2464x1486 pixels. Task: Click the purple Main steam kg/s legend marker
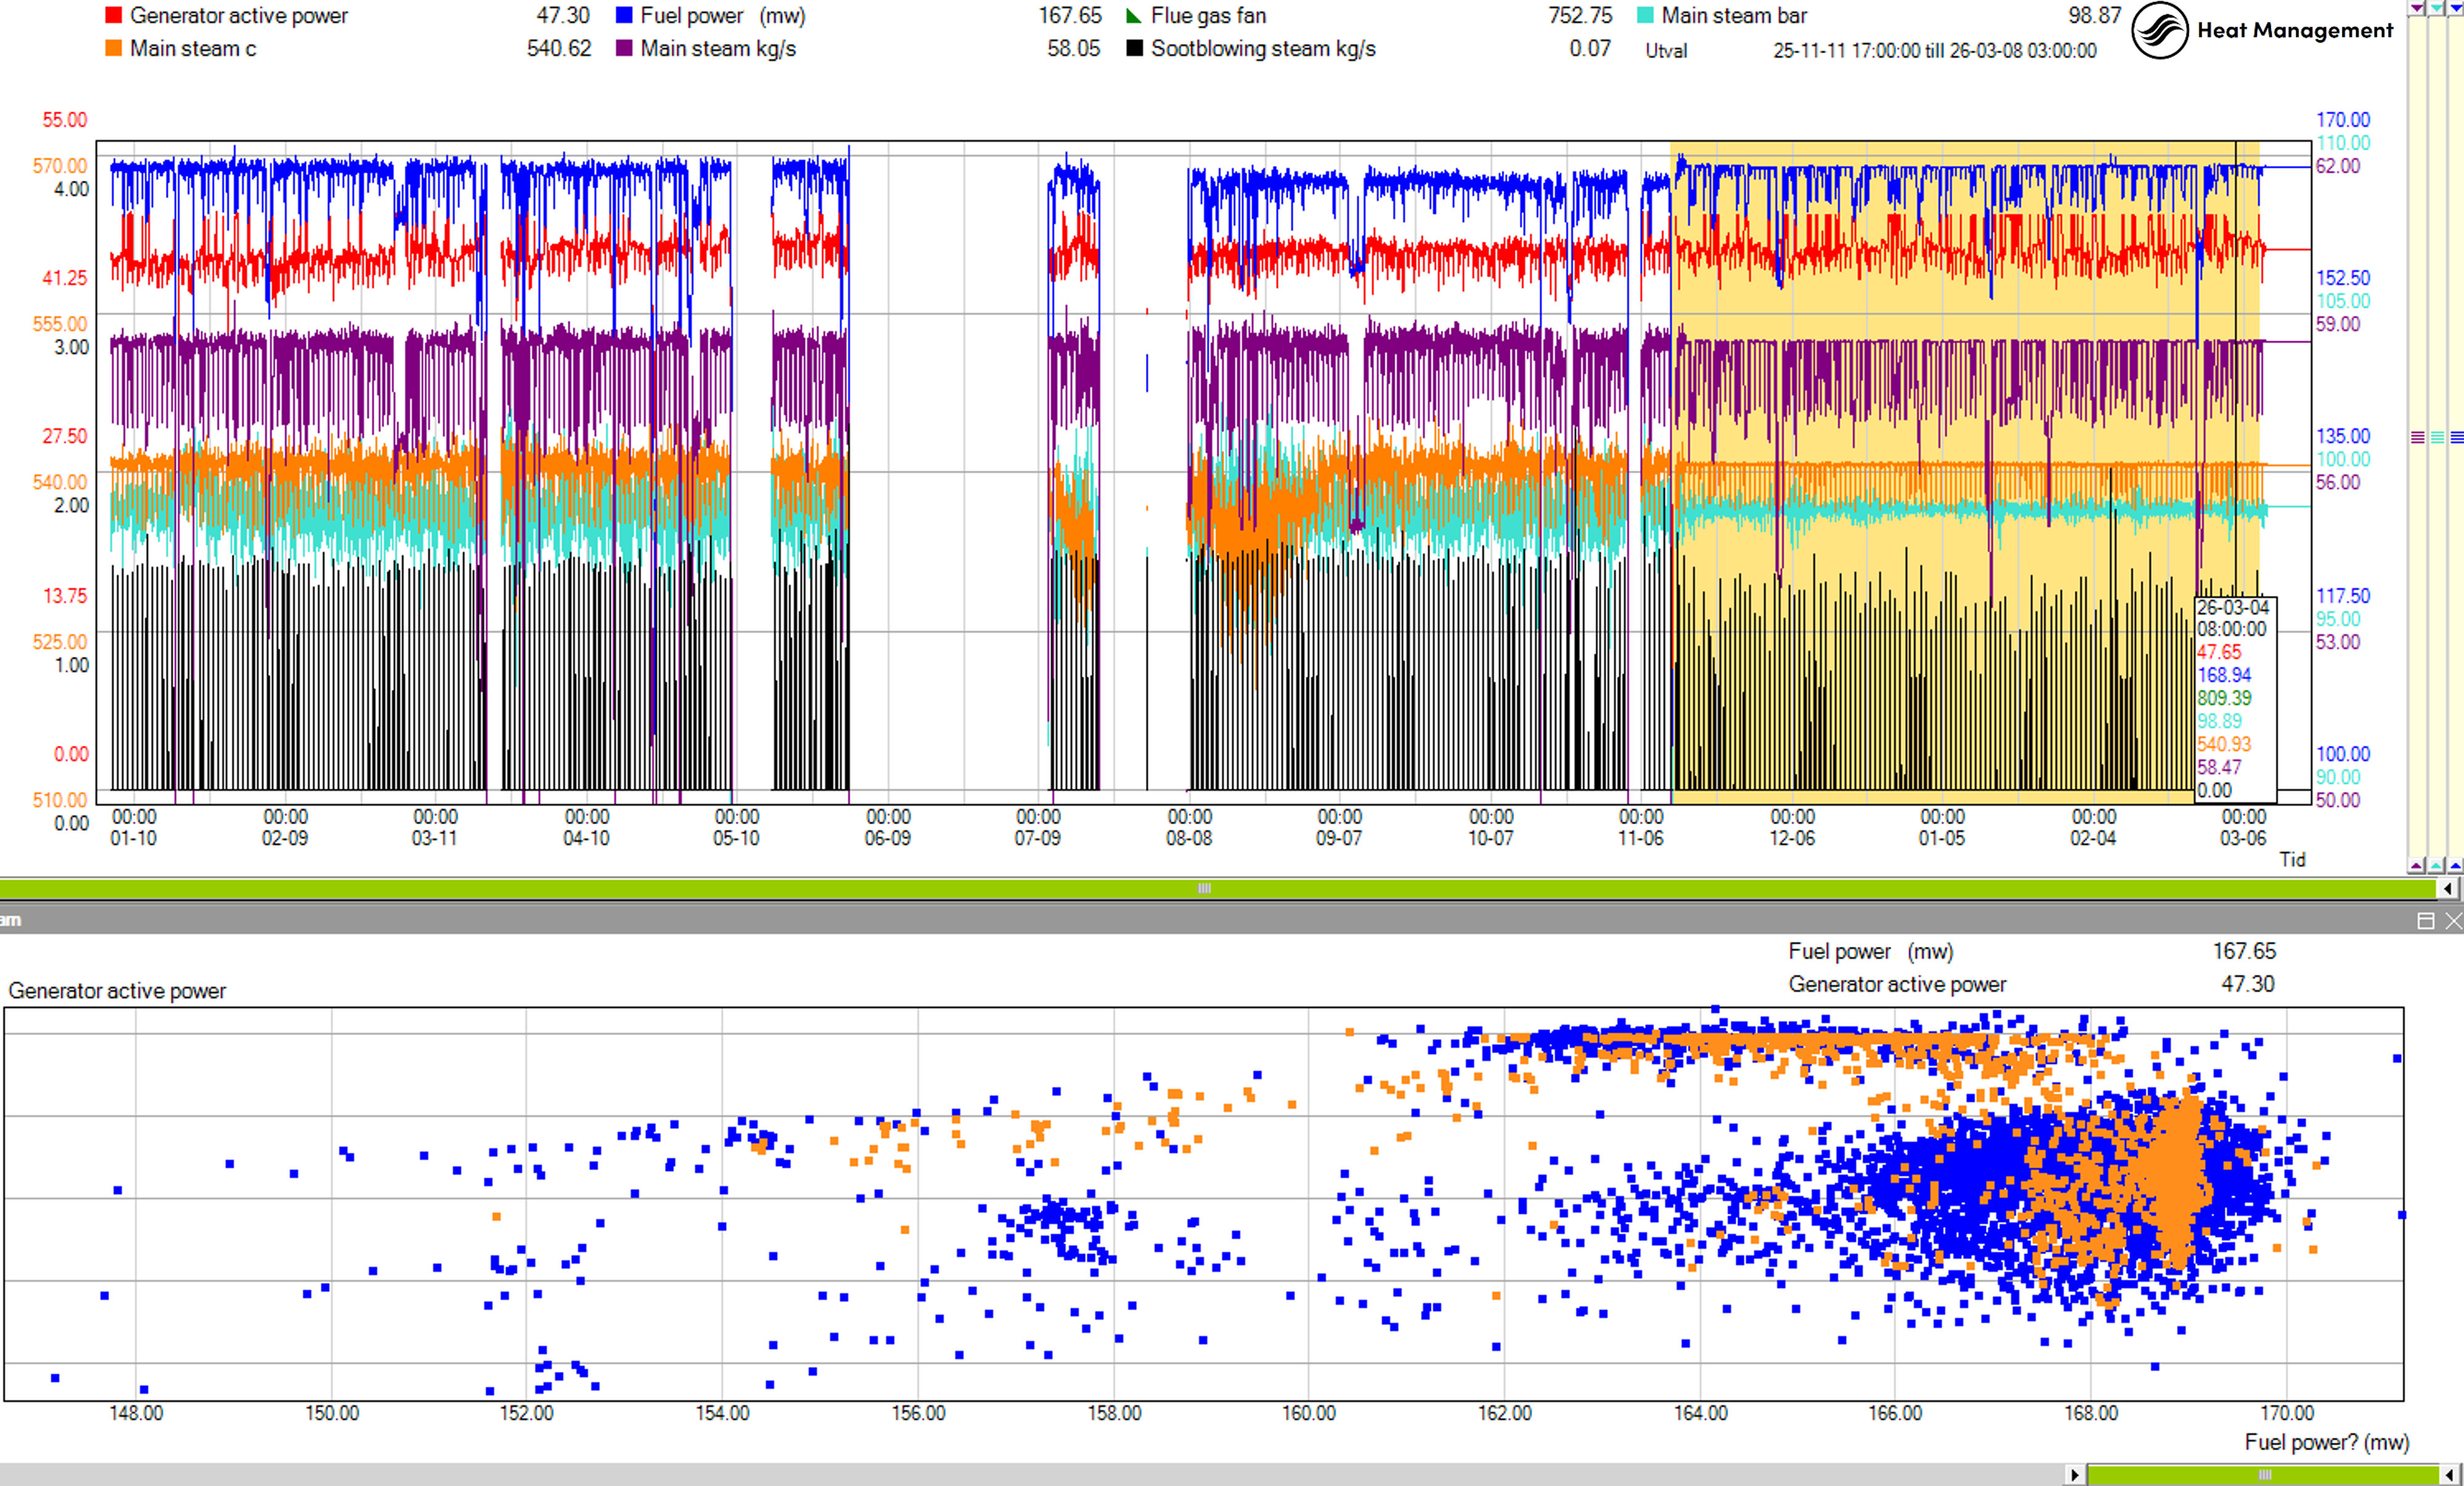tap(624, 48)
